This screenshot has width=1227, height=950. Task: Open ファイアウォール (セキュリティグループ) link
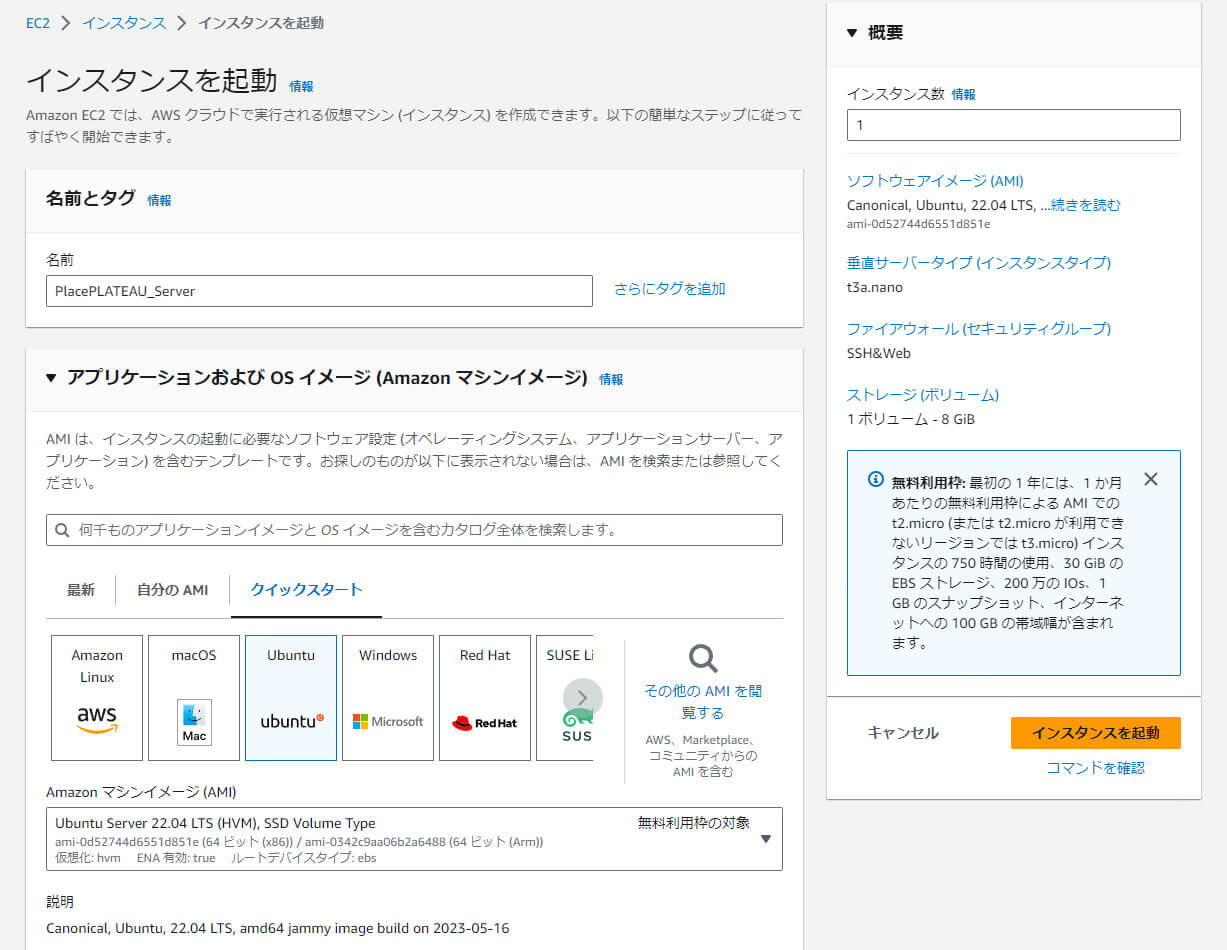coord(979,329)
